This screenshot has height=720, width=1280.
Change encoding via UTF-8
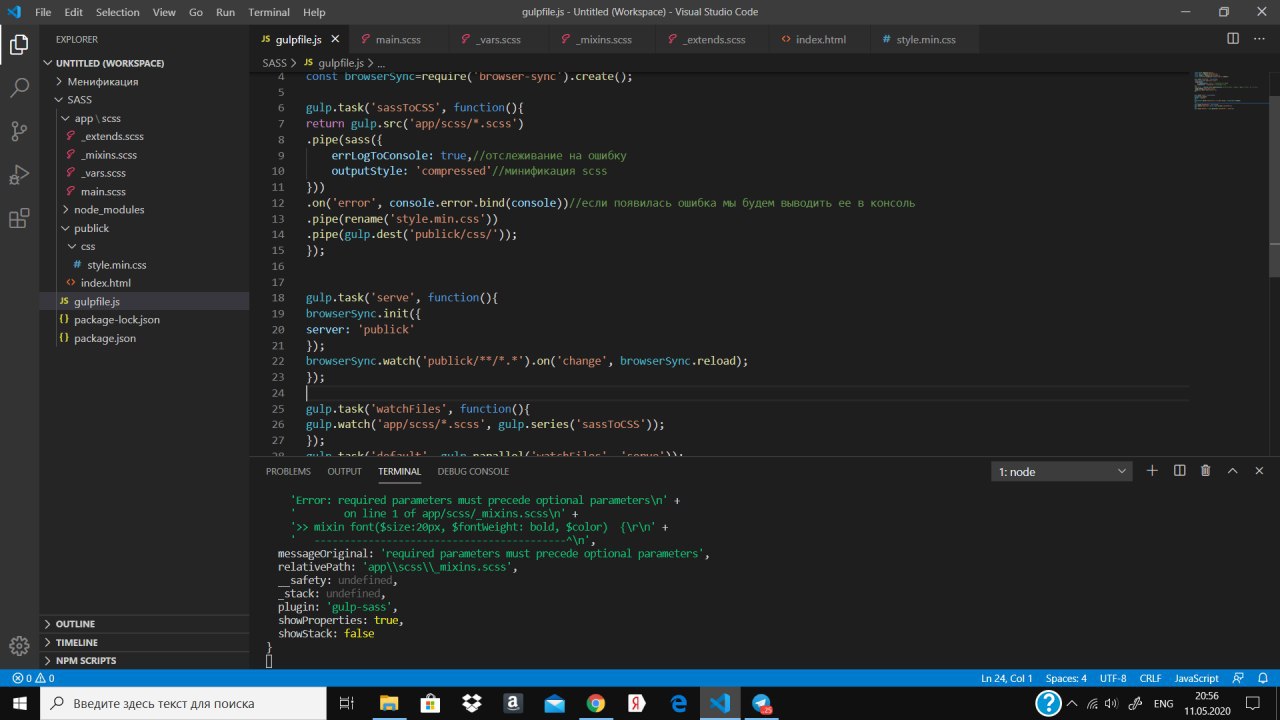coord(1113,678)
